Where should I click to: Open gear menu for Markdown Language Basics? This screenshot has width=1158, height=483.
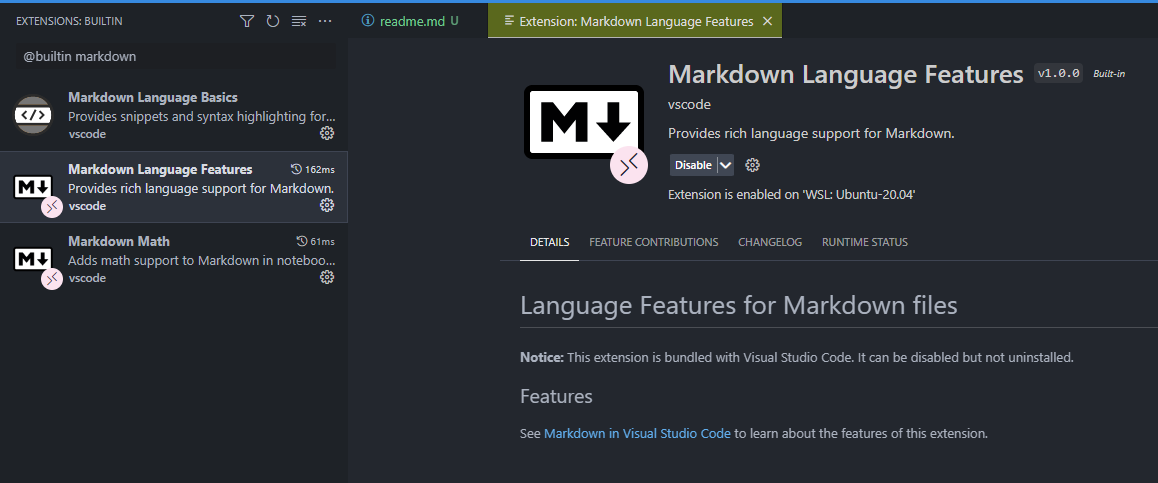coord(326,133)
